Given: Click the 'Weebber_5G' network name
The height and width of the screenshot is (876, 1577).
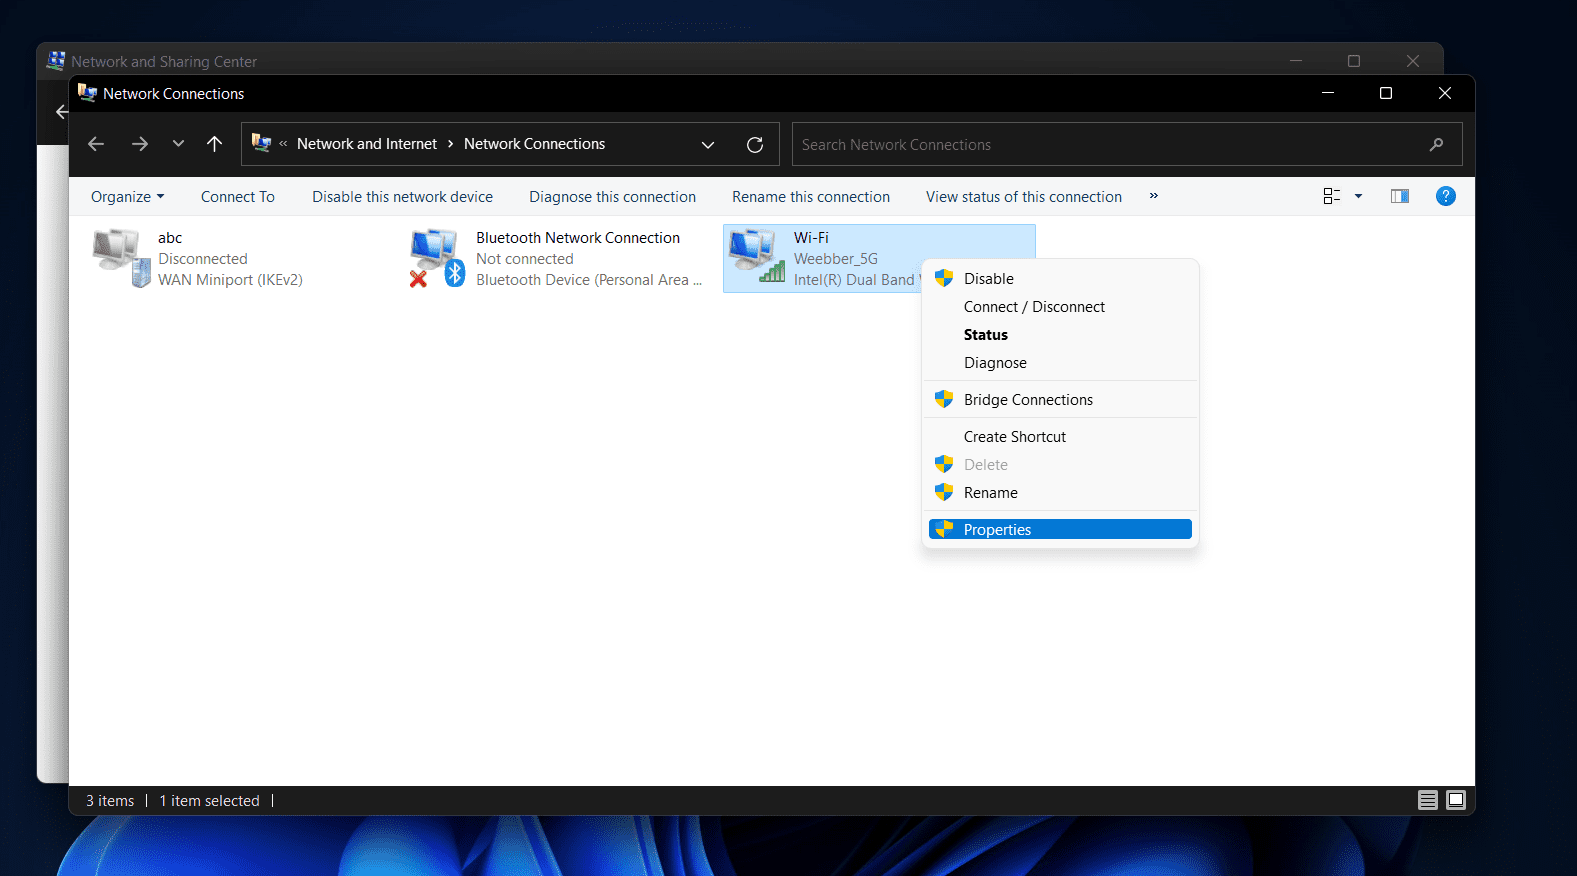Looking at the screenshot, I should point(836,259).
